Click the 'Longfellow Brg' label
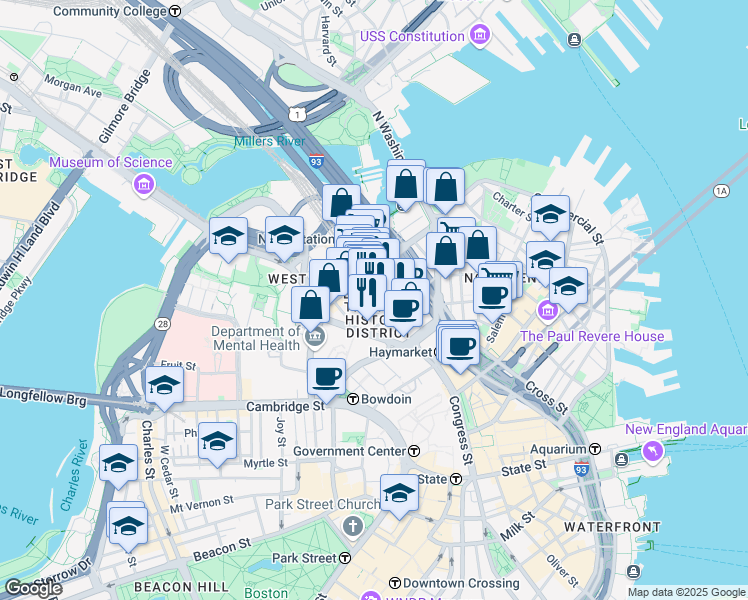 43,396
